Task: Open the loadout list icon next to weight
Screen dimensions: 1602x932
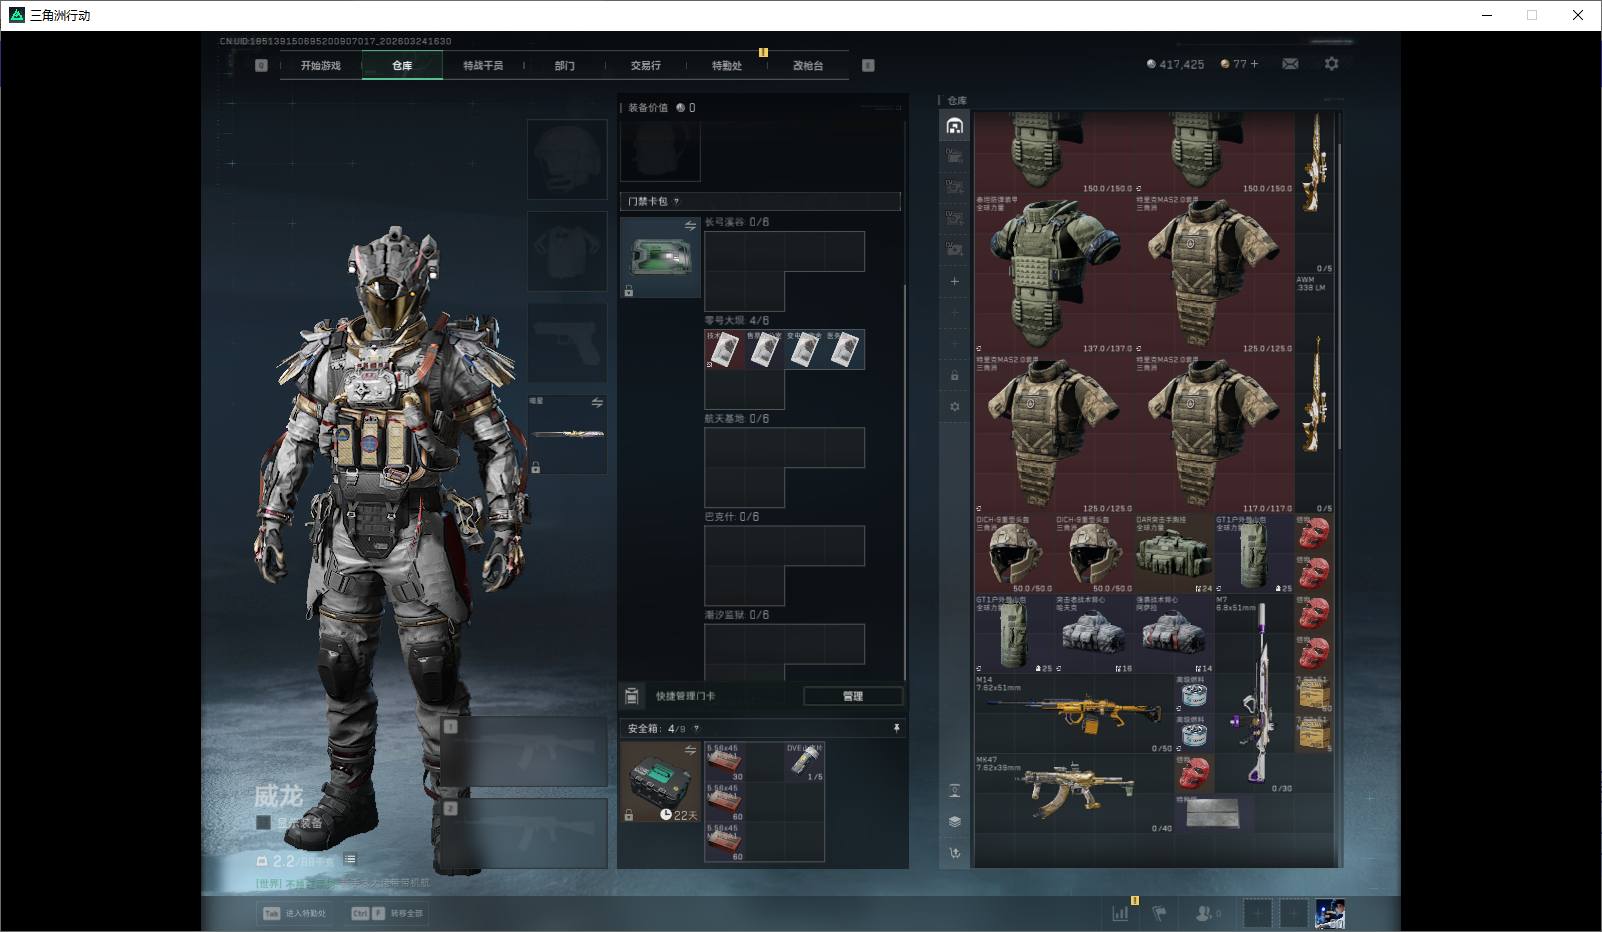Action: [x=350, y=859]
